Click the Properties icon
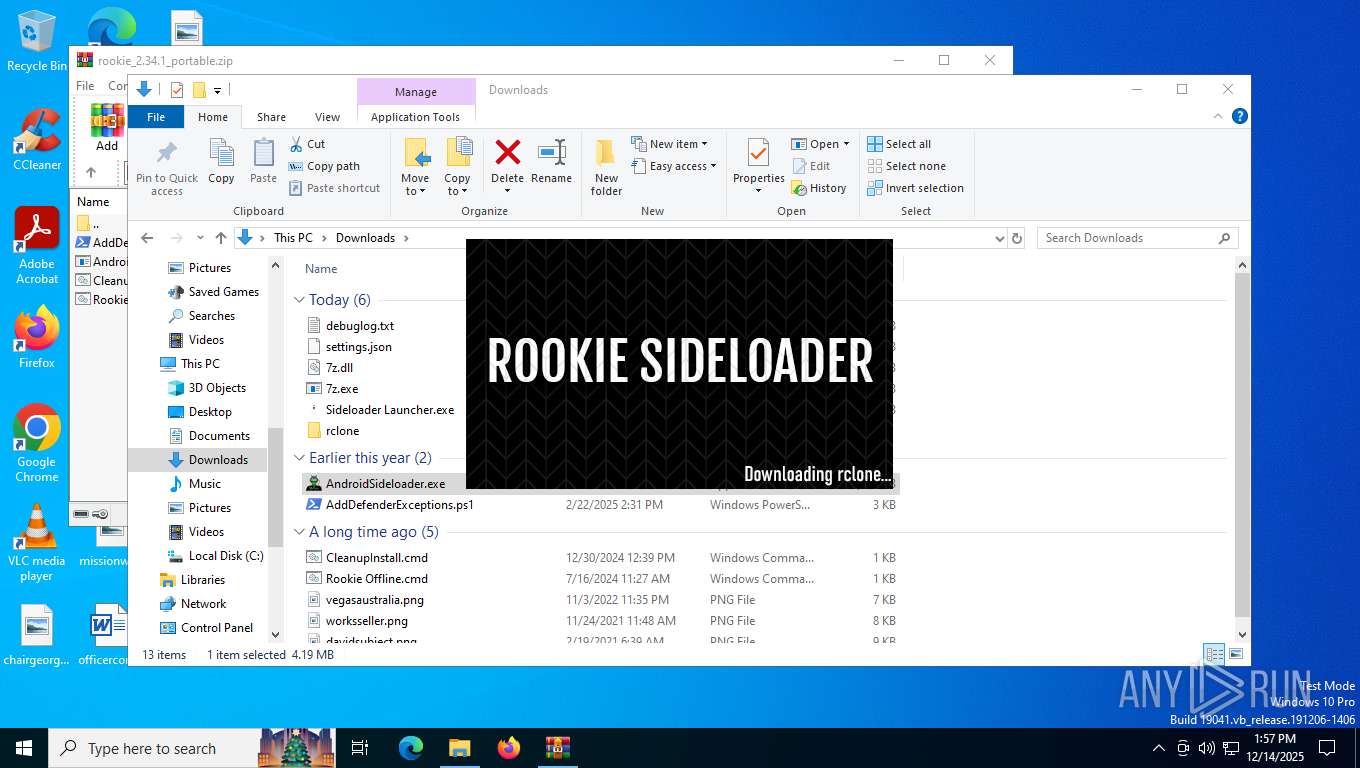 [x=758, y=153]
